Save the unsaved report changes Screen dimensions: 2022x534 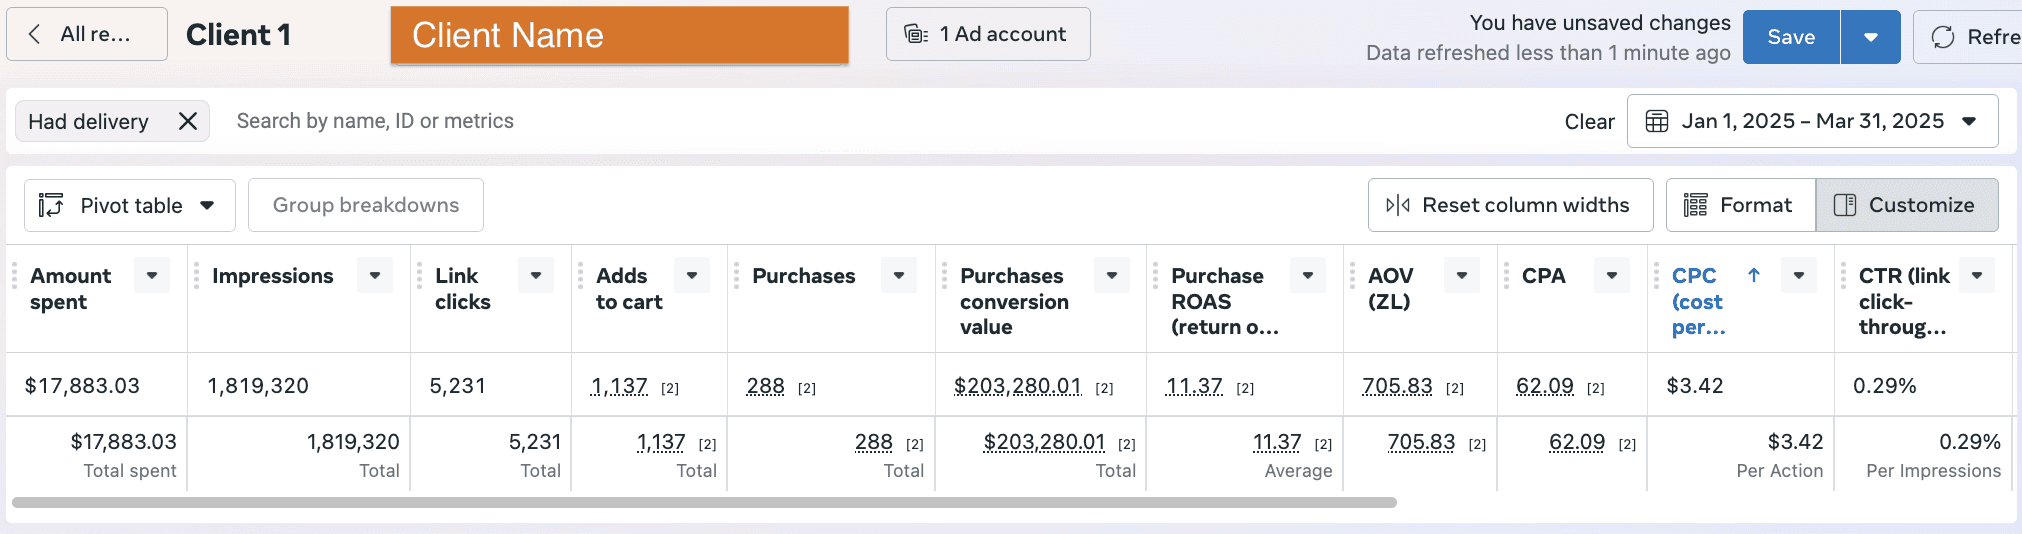(1791, 37)
